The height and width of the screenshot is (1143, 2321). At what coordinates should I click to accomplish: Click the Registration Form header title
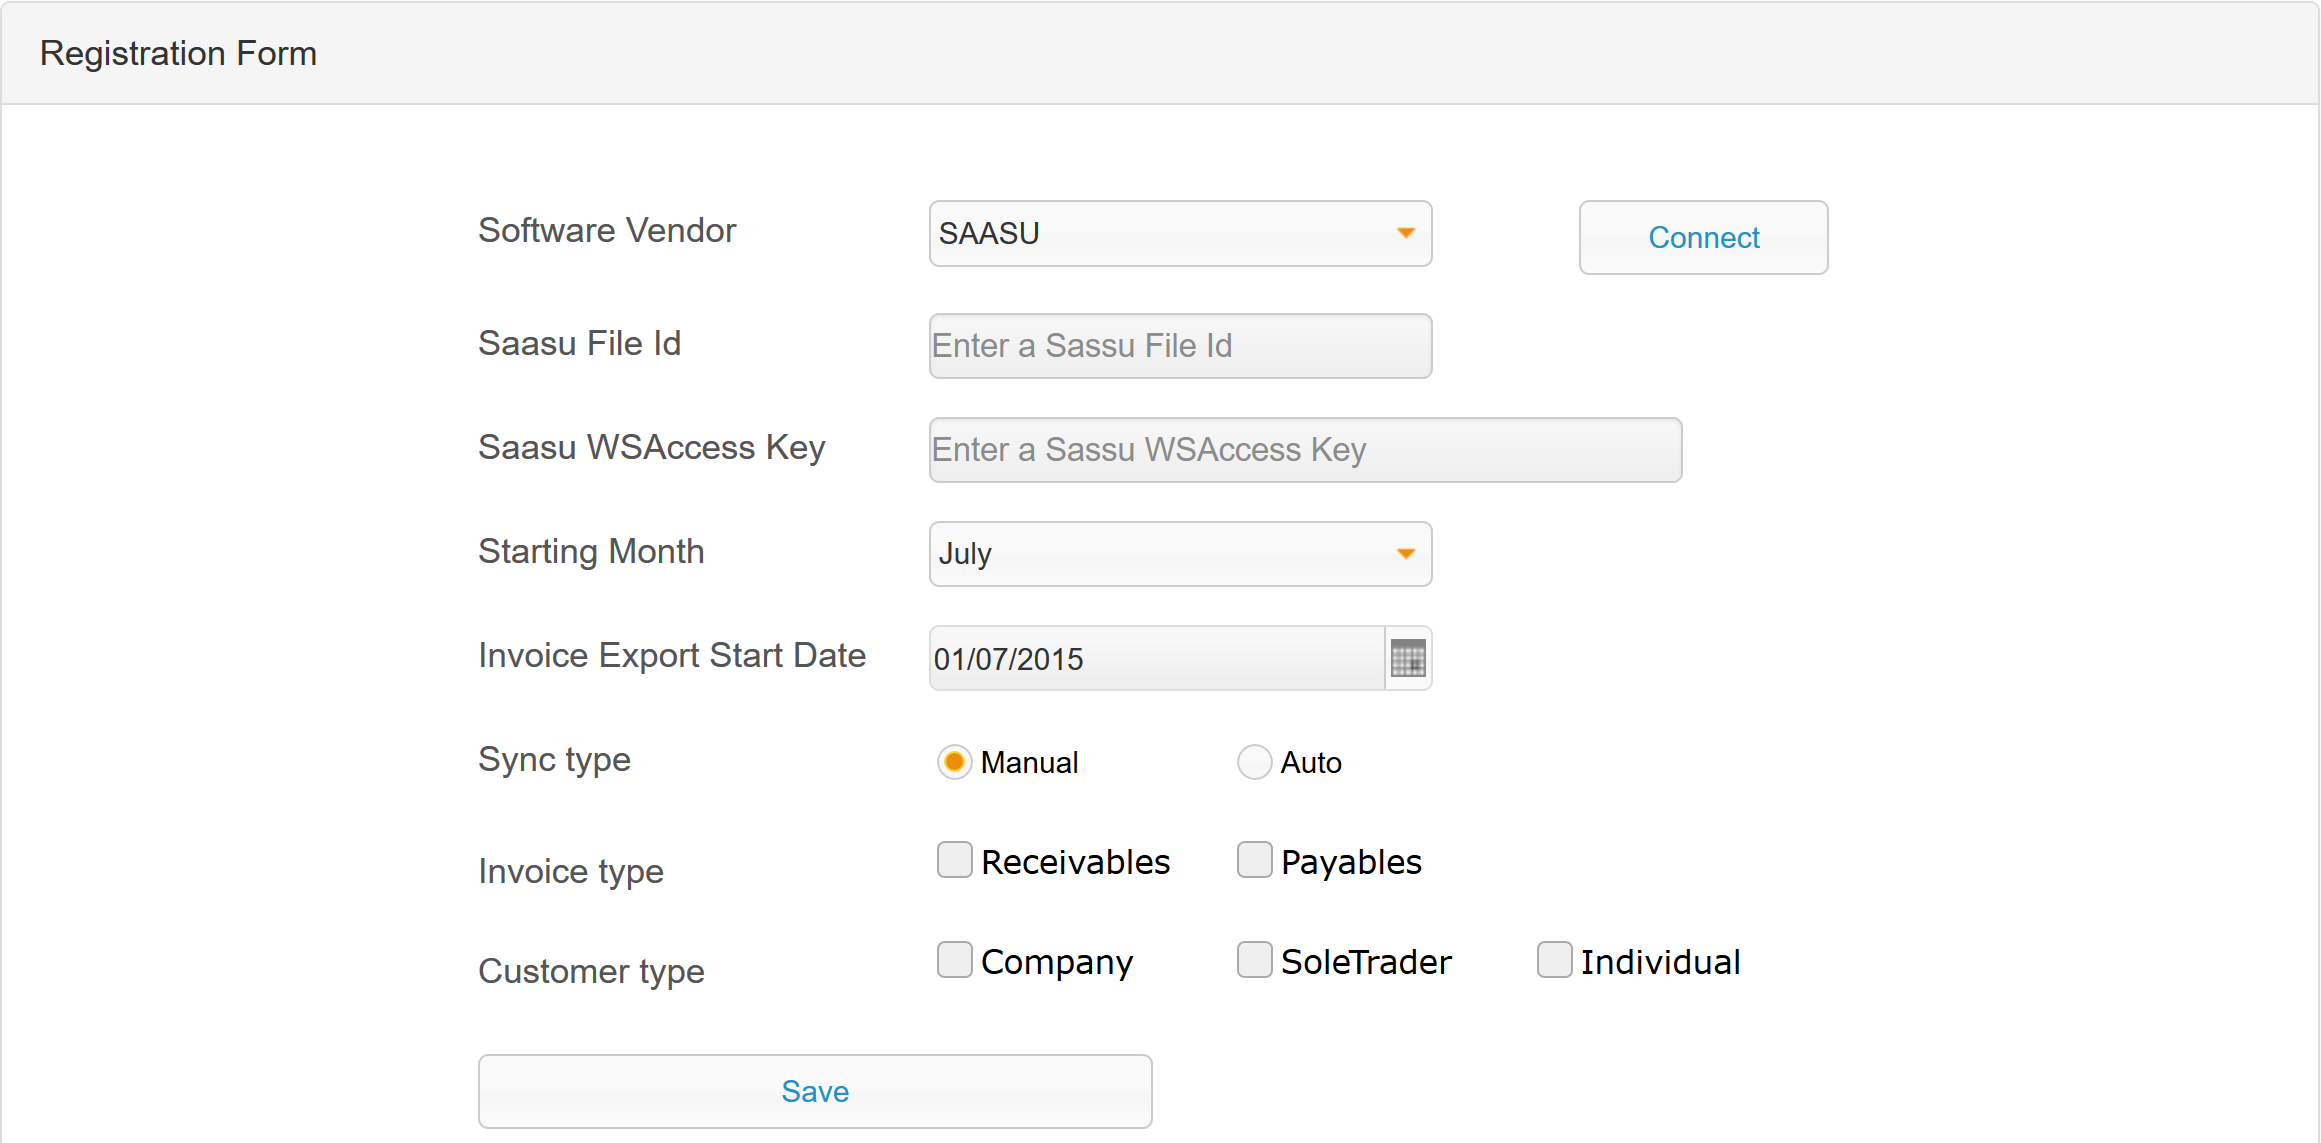pyautogui.click(x=178, y=53)
